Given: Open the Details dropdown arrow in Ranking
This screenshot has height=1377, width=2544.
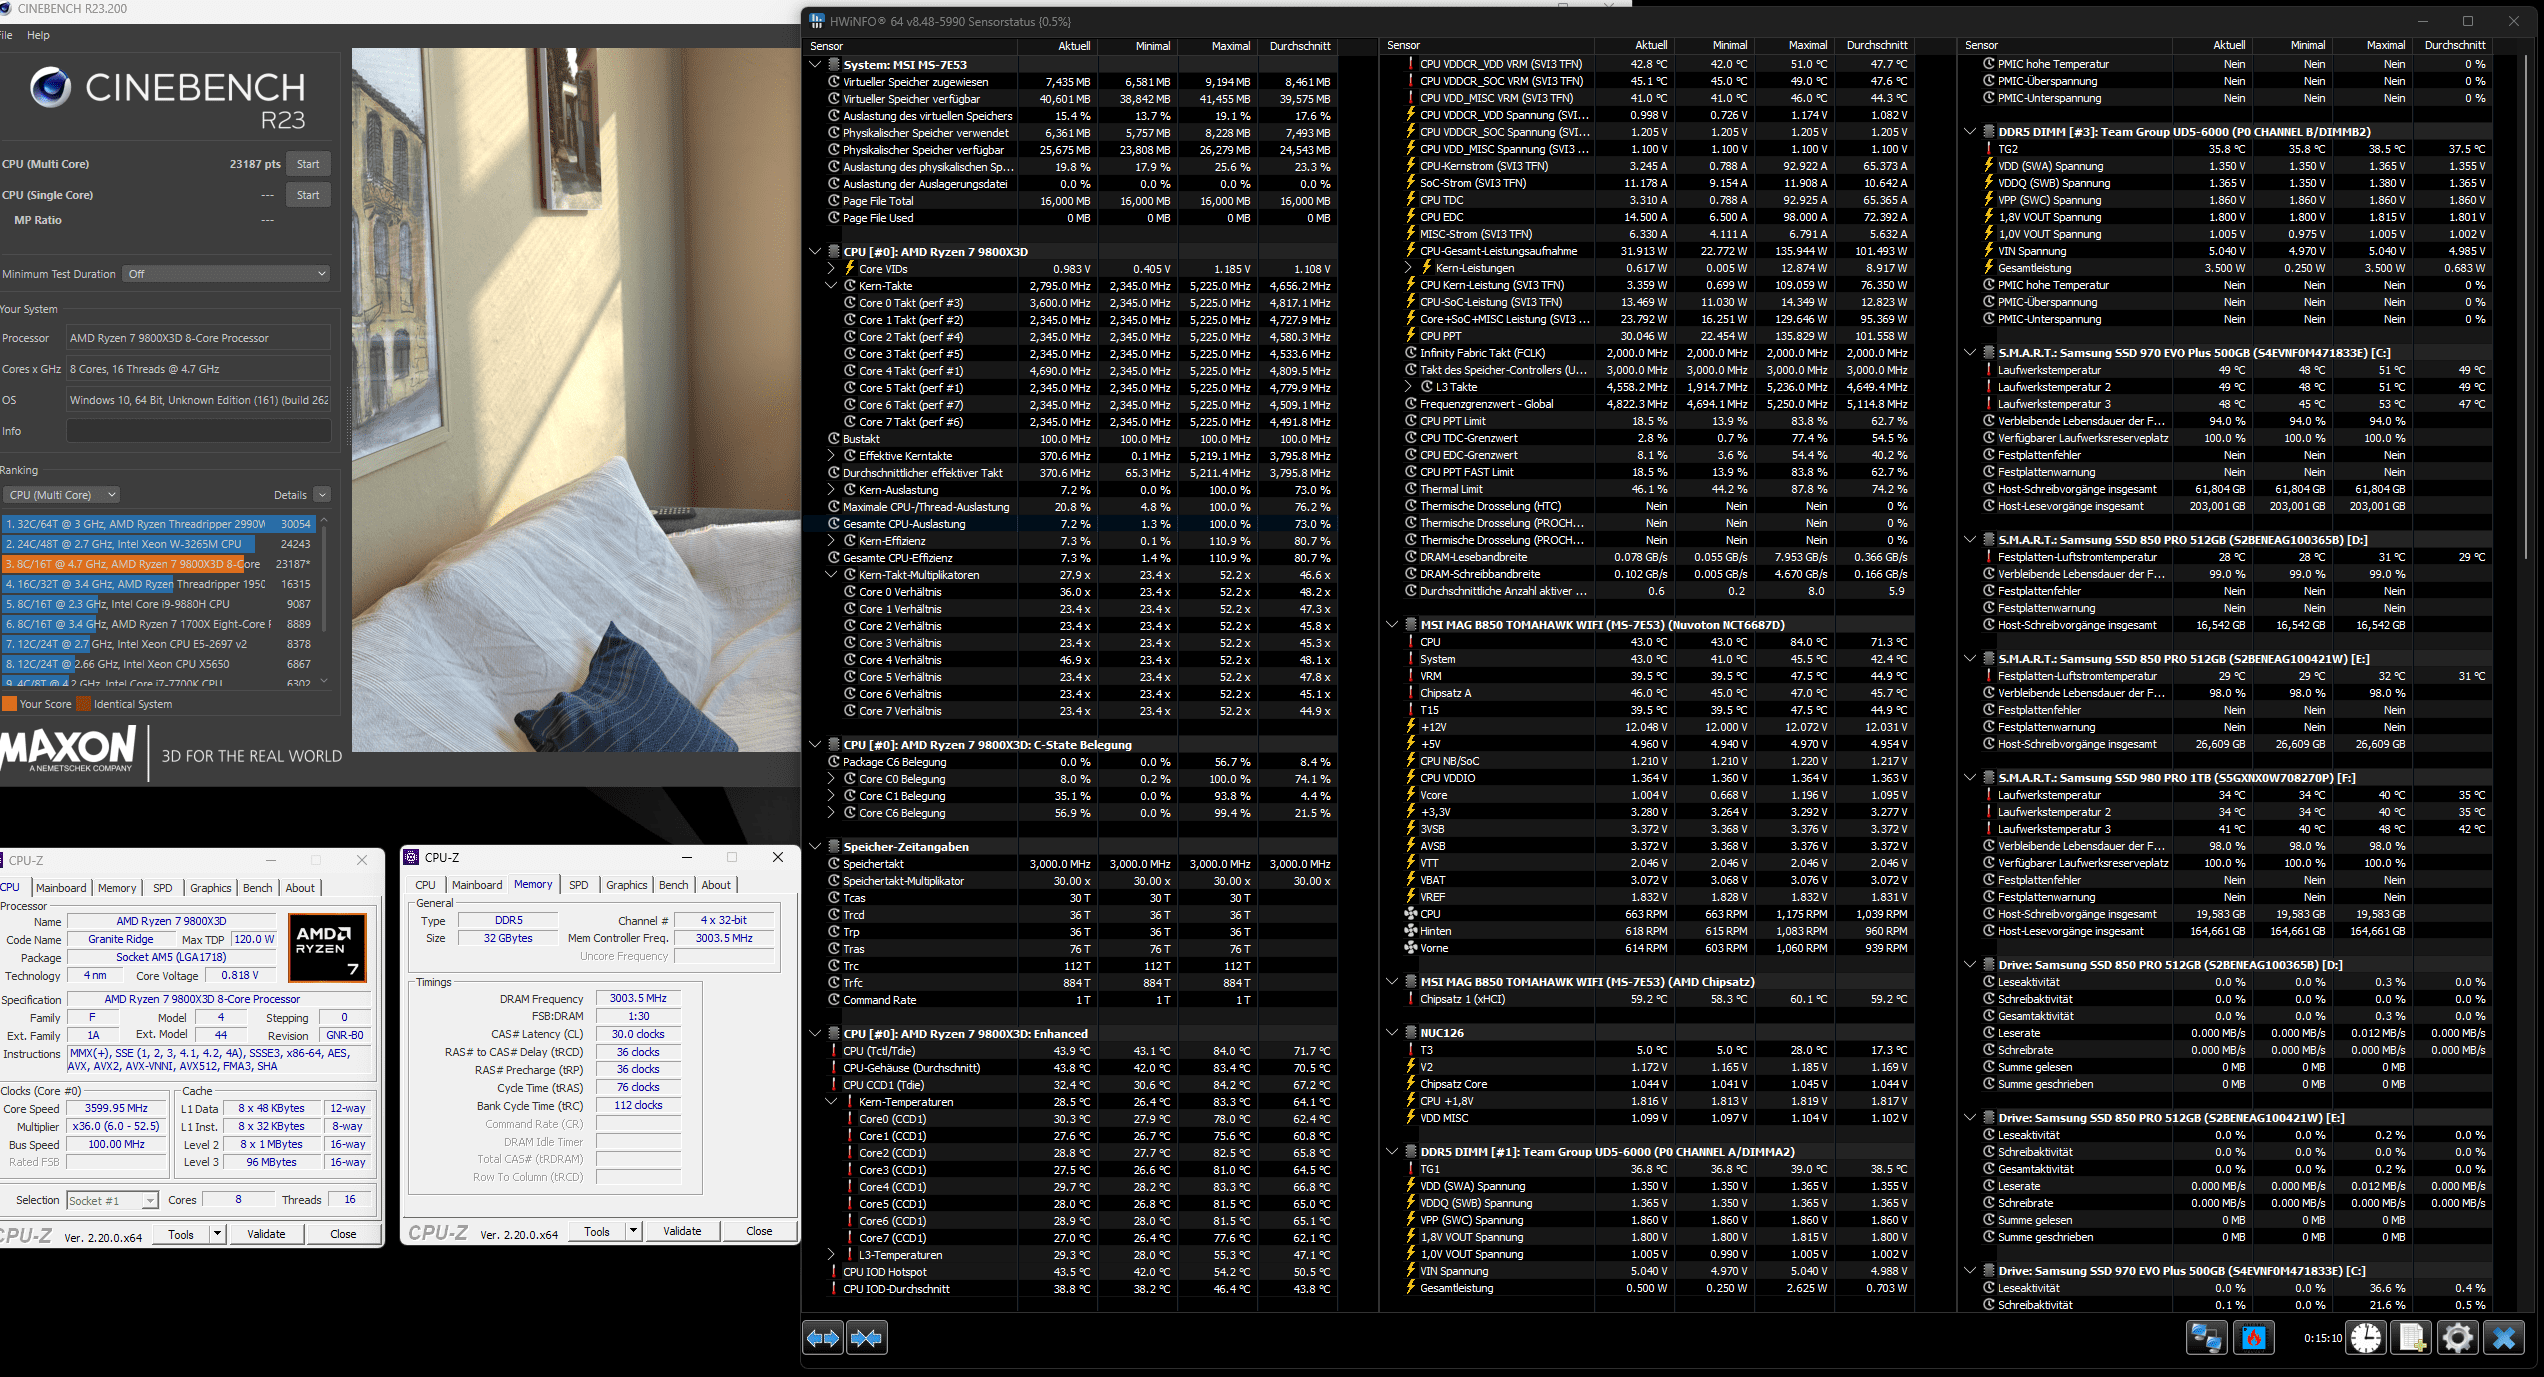Looking at the screenshot, I should click(x=322, y=495).
